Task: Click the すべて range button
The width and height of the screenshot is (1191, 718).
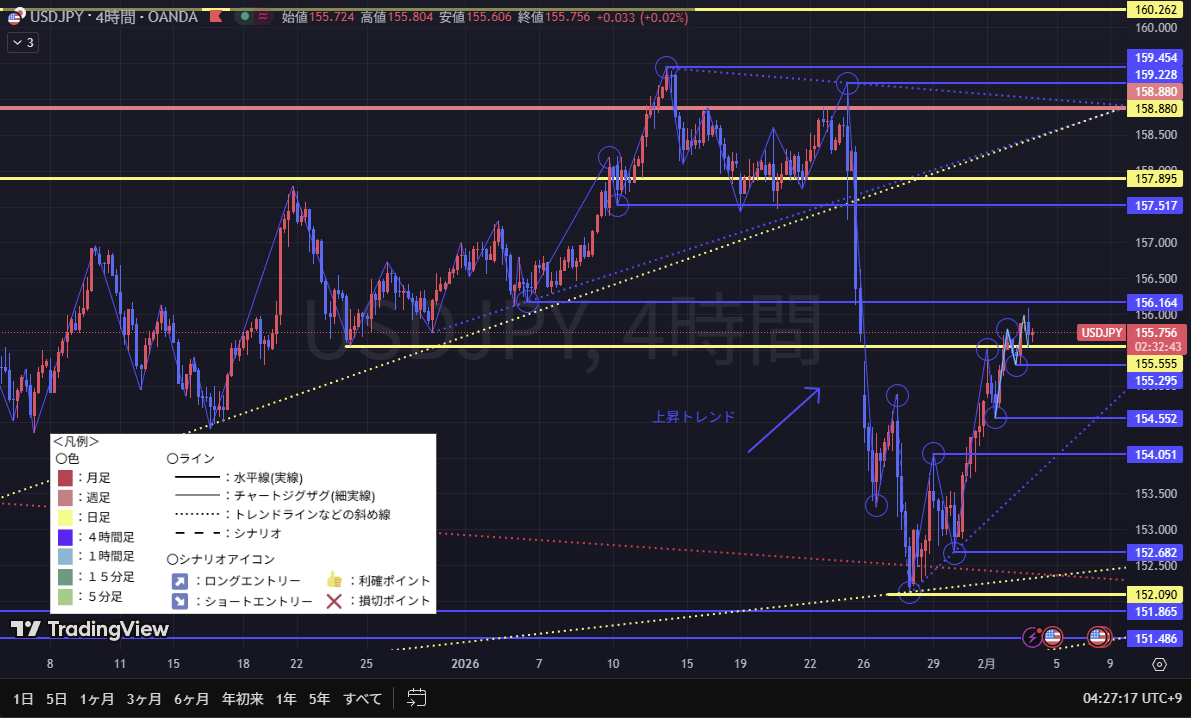Action: click(362, 697)
